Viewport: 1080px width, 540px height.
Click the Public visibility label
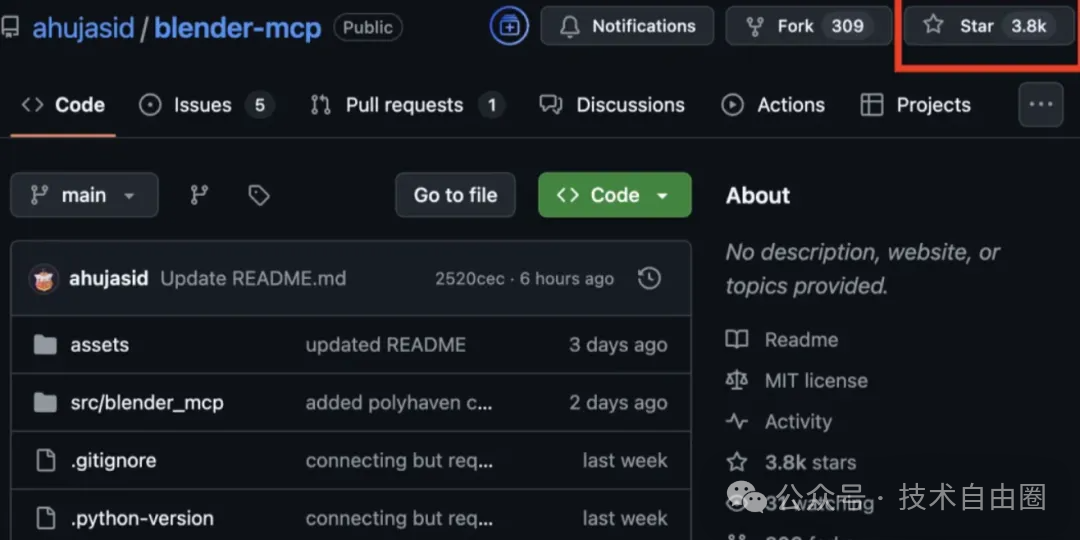coord(368,28)
